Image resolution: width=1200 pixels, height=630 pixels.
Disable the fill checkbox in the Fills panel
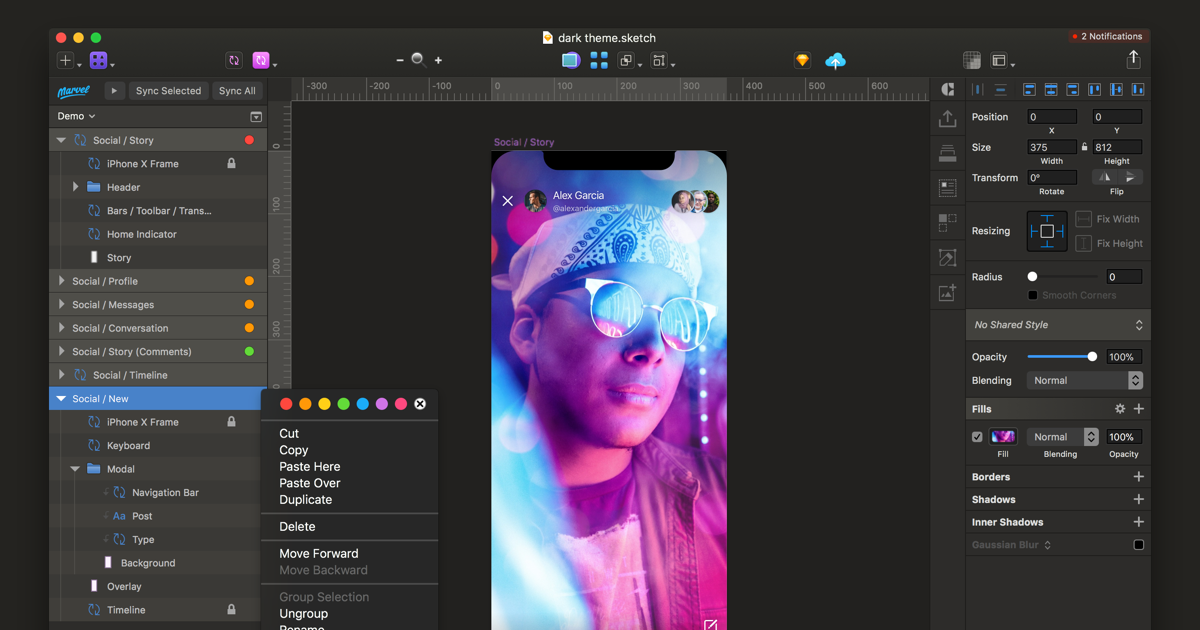click(x=977, y=437)
